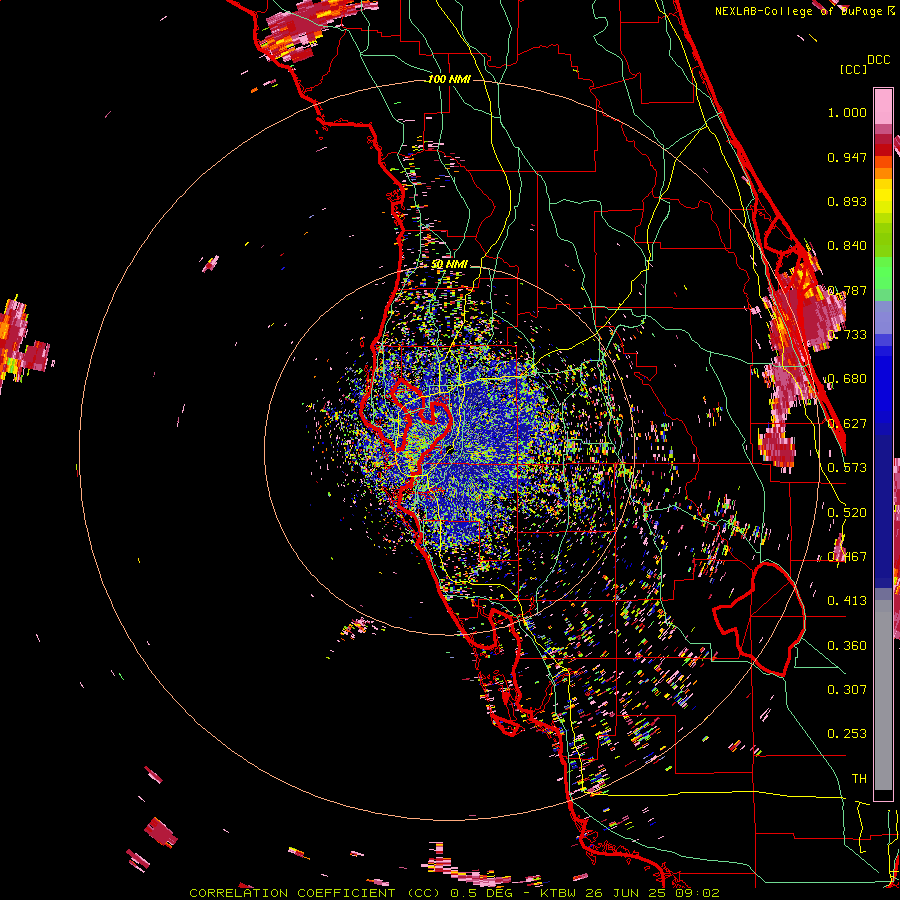Click the 09:02 timestamp
The width and height of the screenshot is (900, 900).
pyautogui.click(x=699, y=893)
